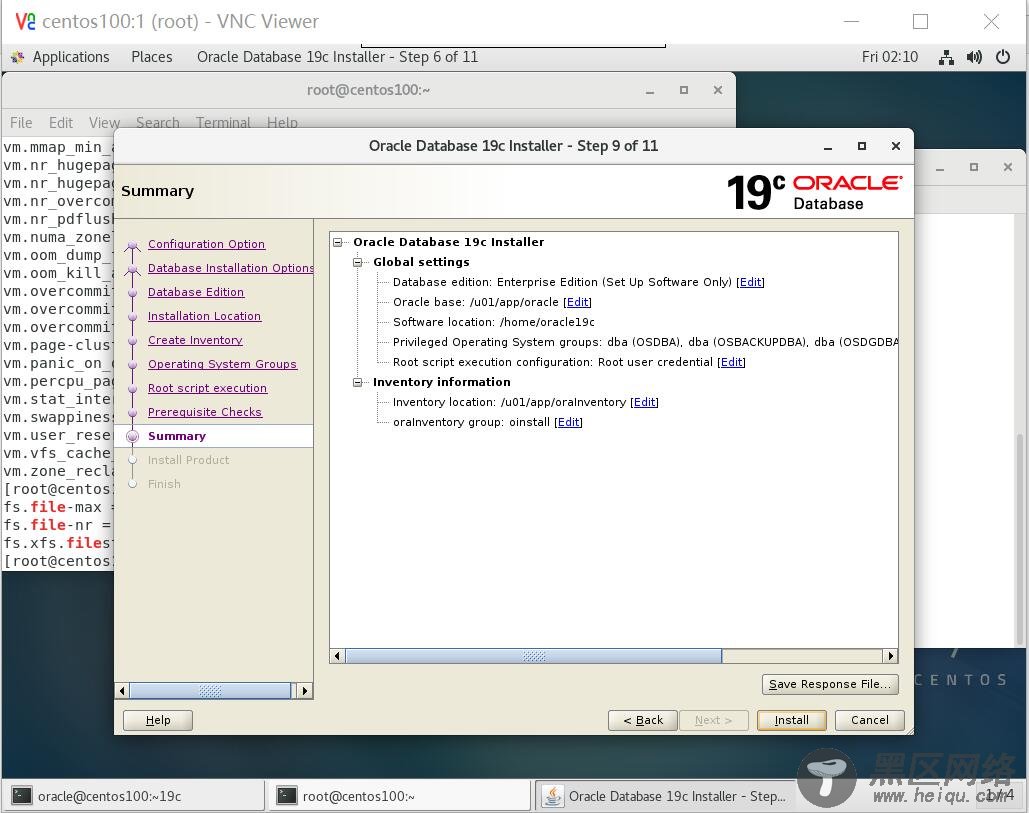This screenshot has height=813, width=1029.
Task: Open the network status icon in top bar
Action: [x=946, y=58]
